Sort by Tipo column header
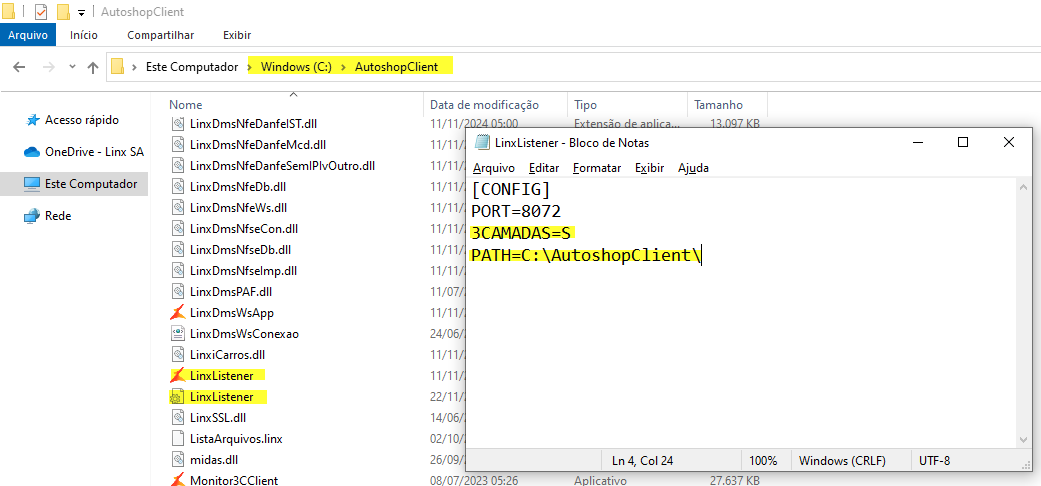This screenshot has width=1041, height=486. point(586,105)
